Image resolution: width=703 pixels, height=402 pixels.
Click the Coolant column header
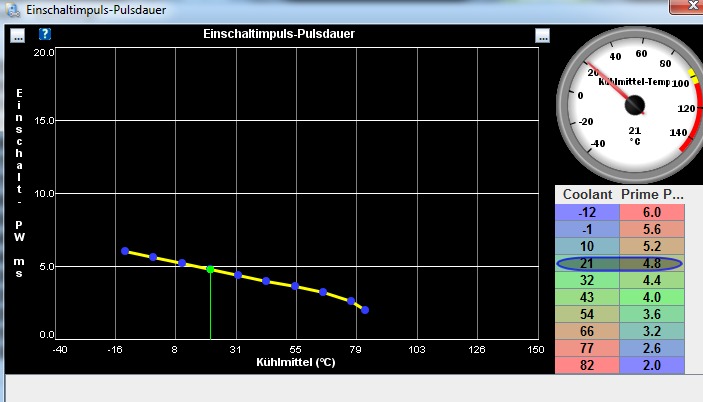pos(587,194)
